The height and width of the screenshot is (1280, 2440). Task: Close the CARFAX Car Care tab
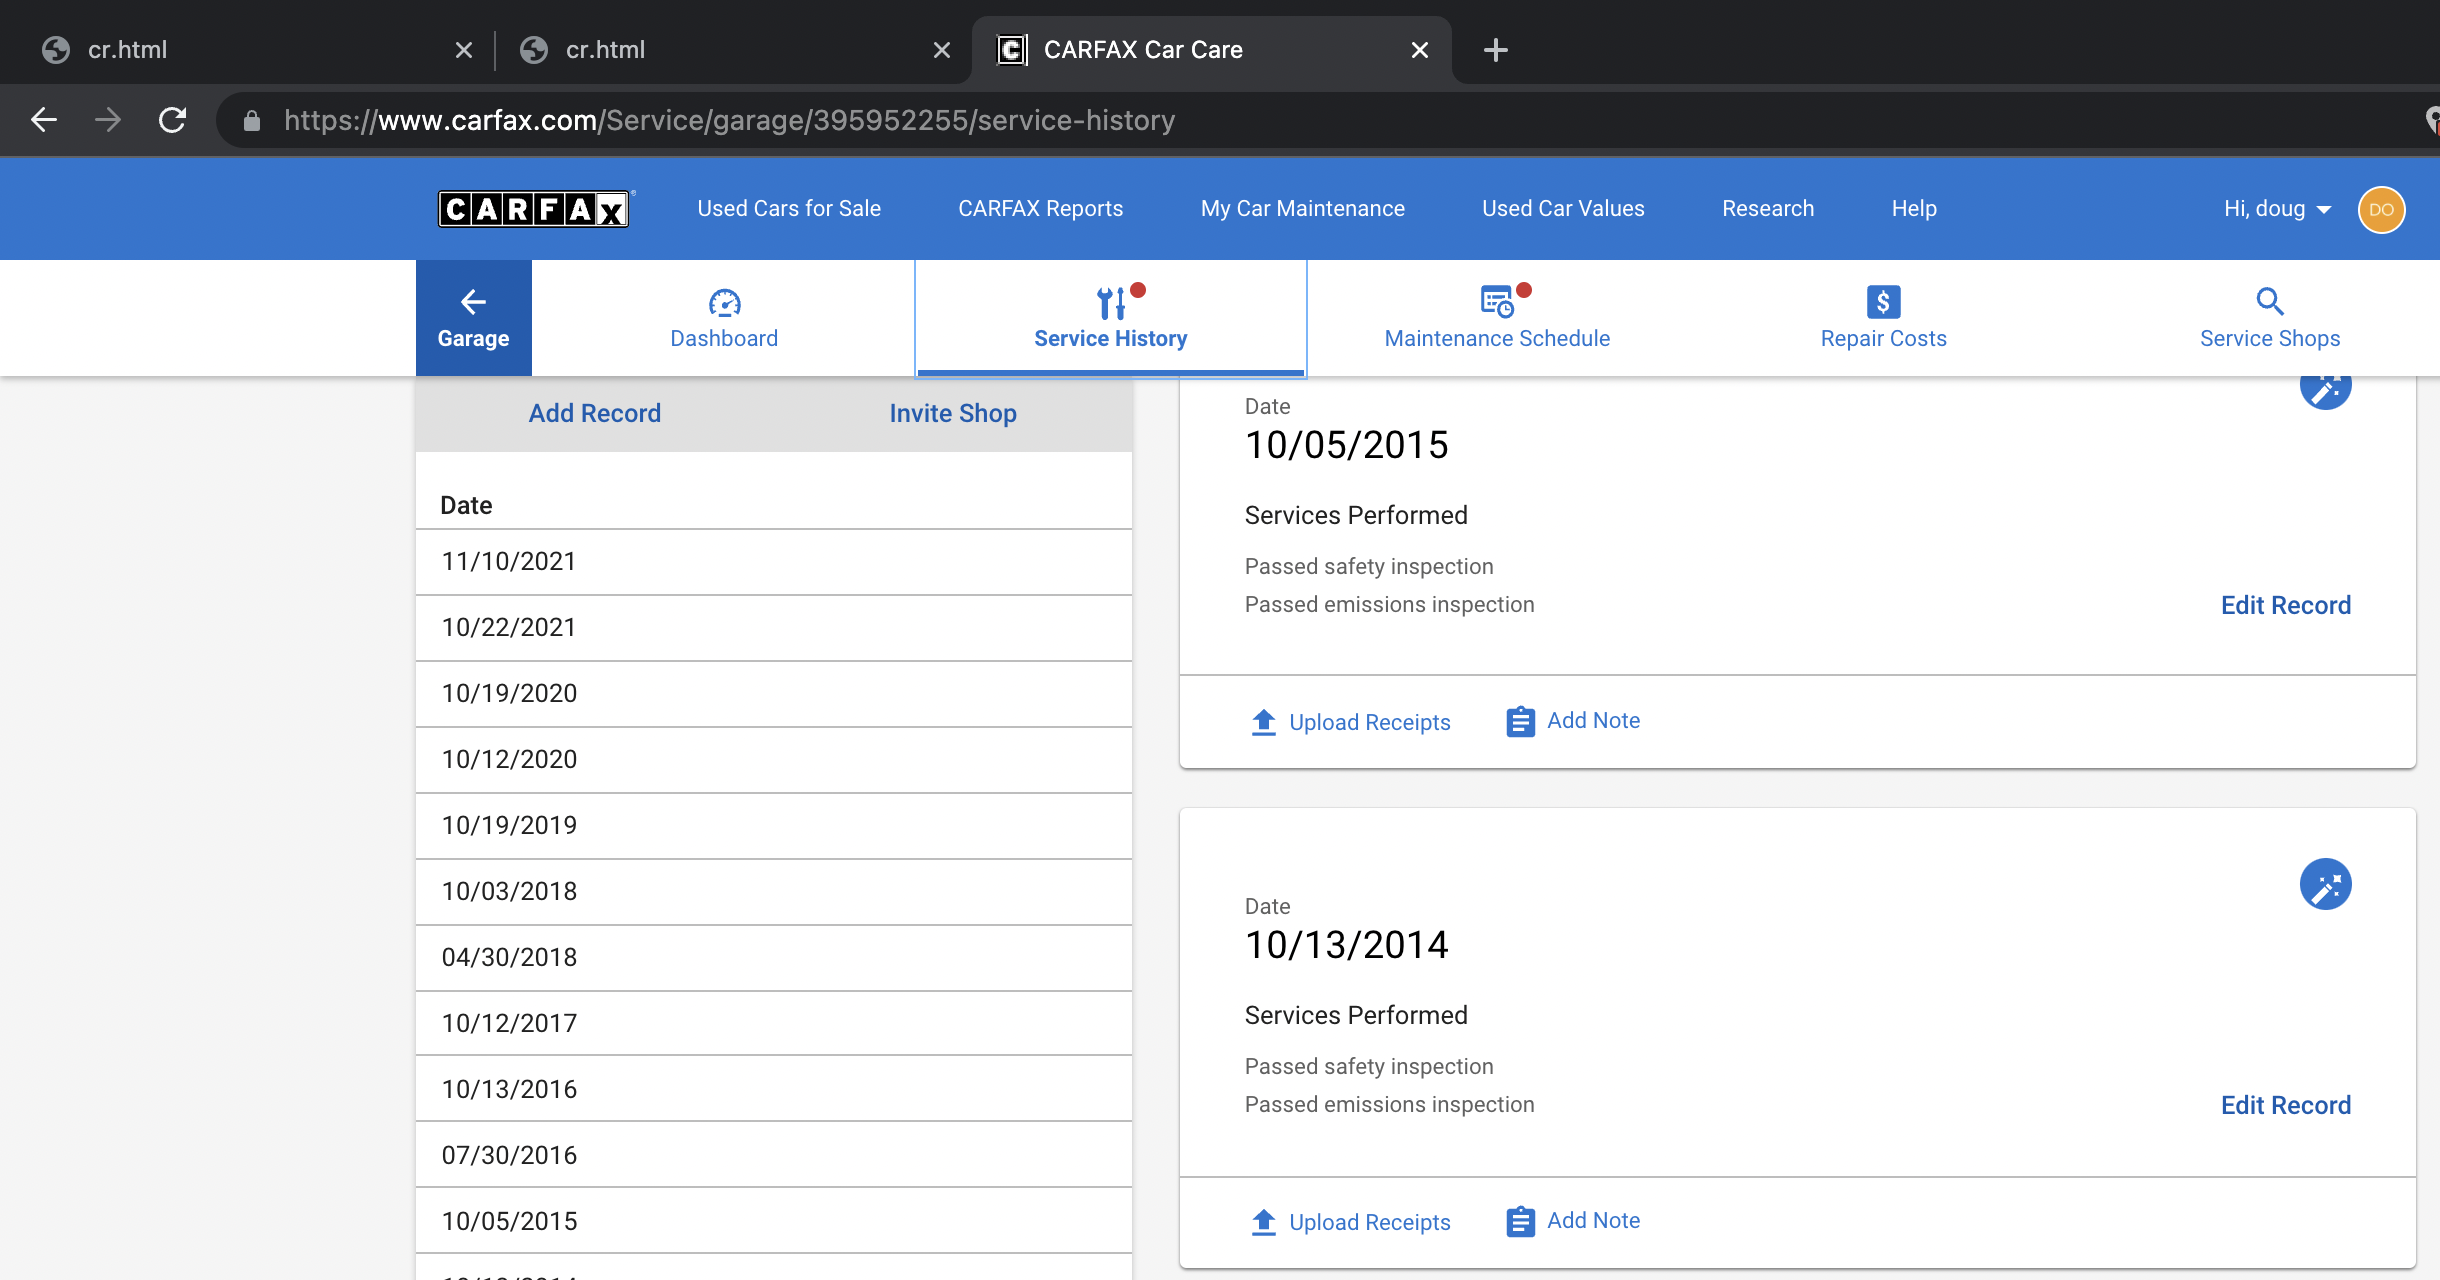(1419, 50)
